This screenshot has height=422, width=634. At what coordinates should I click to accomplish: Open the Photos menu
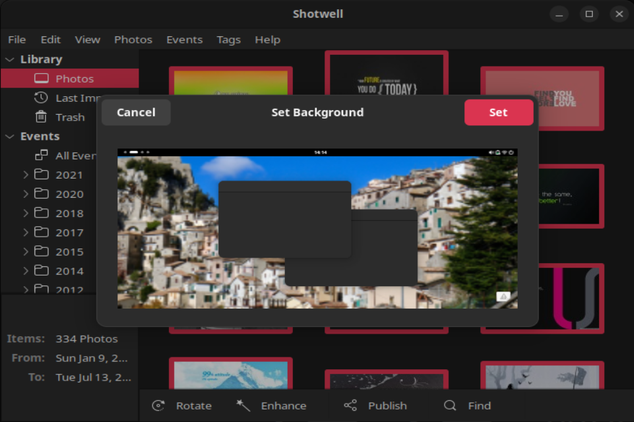133,40
